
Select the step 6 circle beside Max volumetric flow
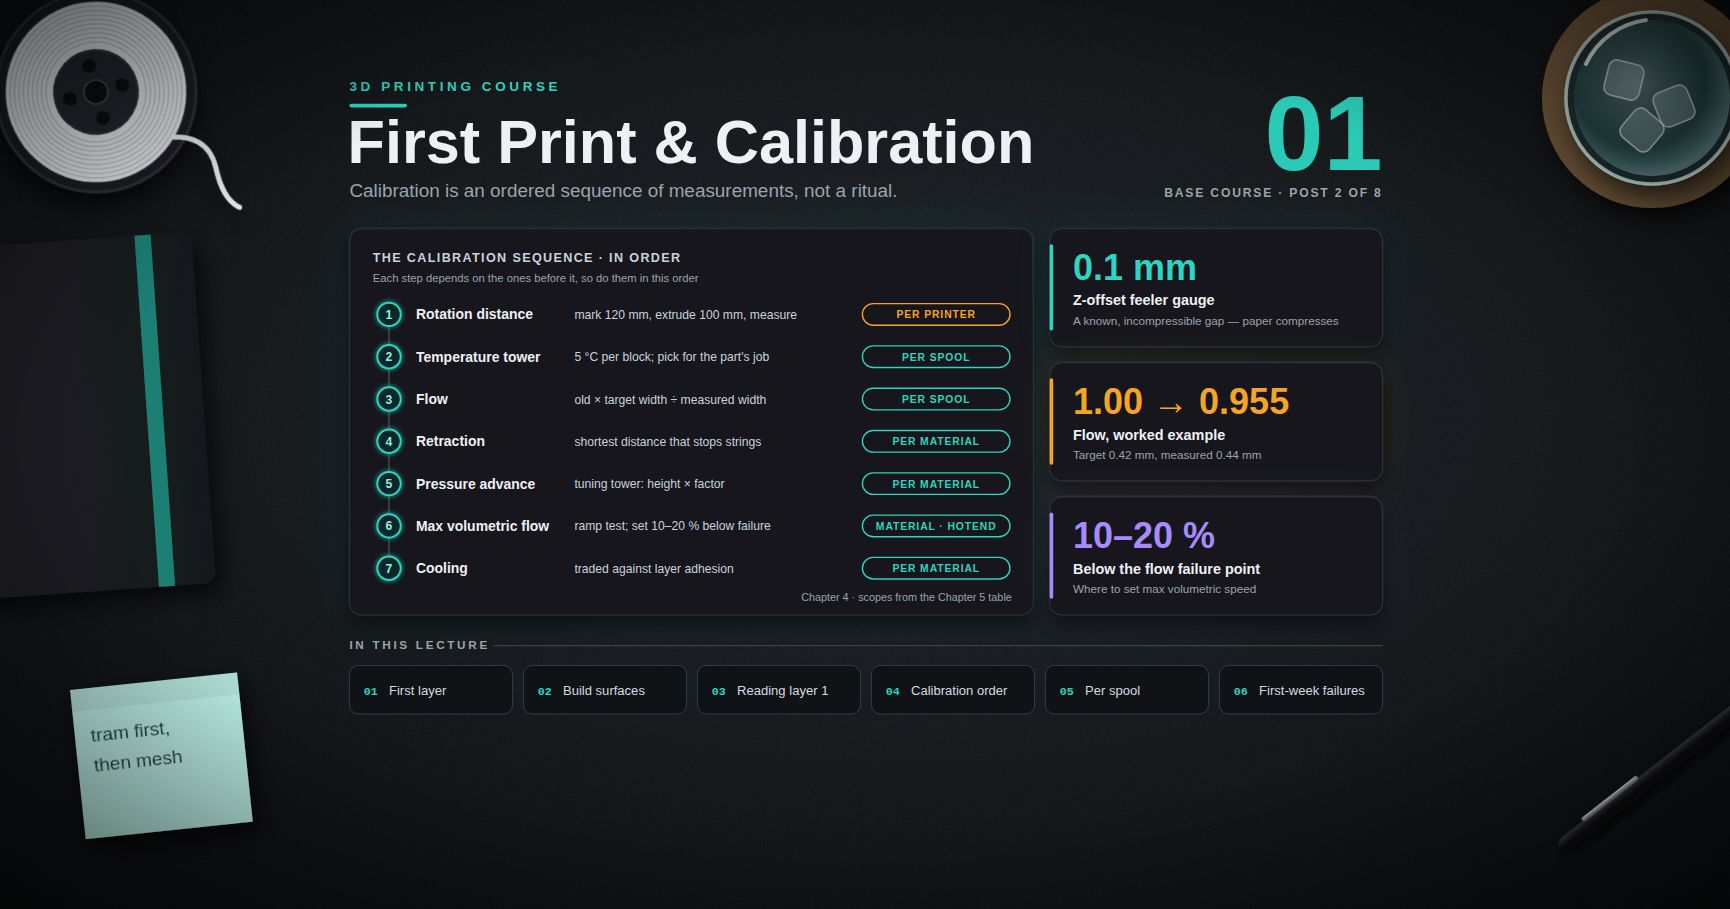[x=389, y=526]
